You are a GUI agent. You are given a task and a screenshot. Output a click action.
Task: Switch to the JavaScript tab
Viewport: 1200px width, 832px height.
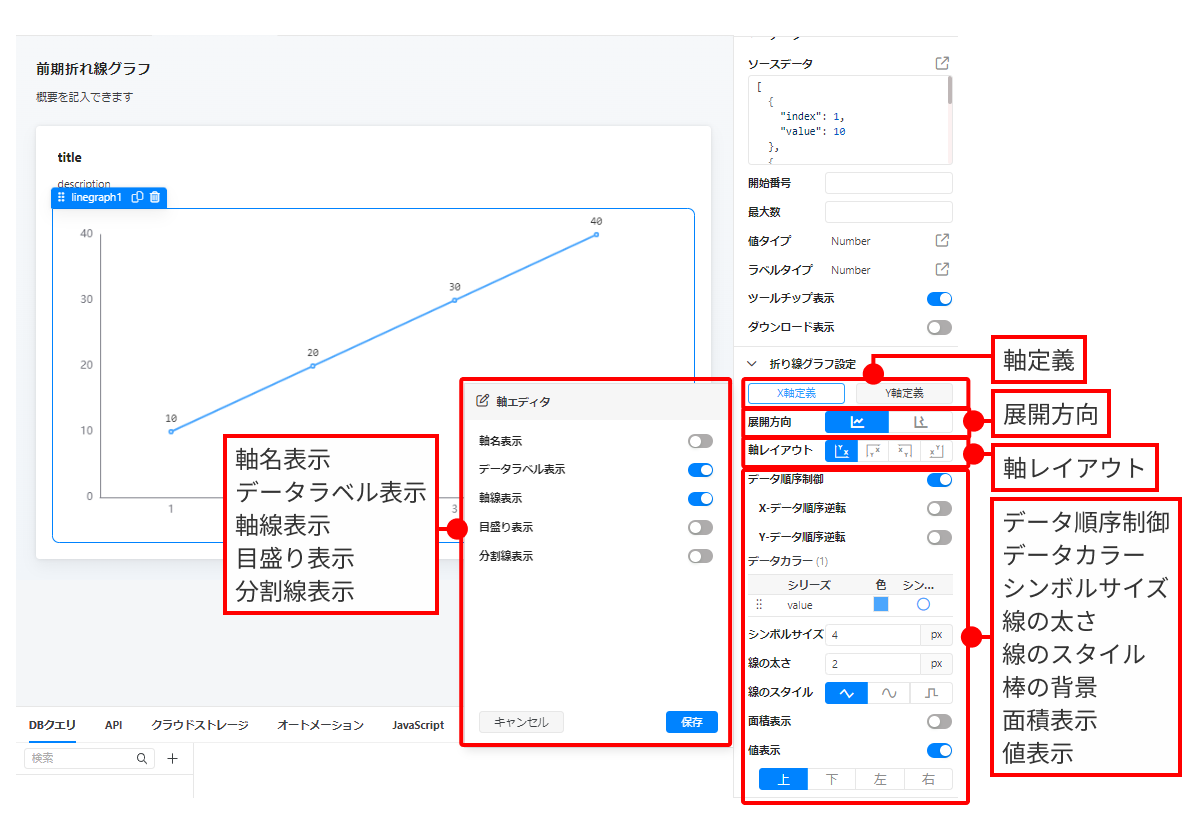(418, 725)
